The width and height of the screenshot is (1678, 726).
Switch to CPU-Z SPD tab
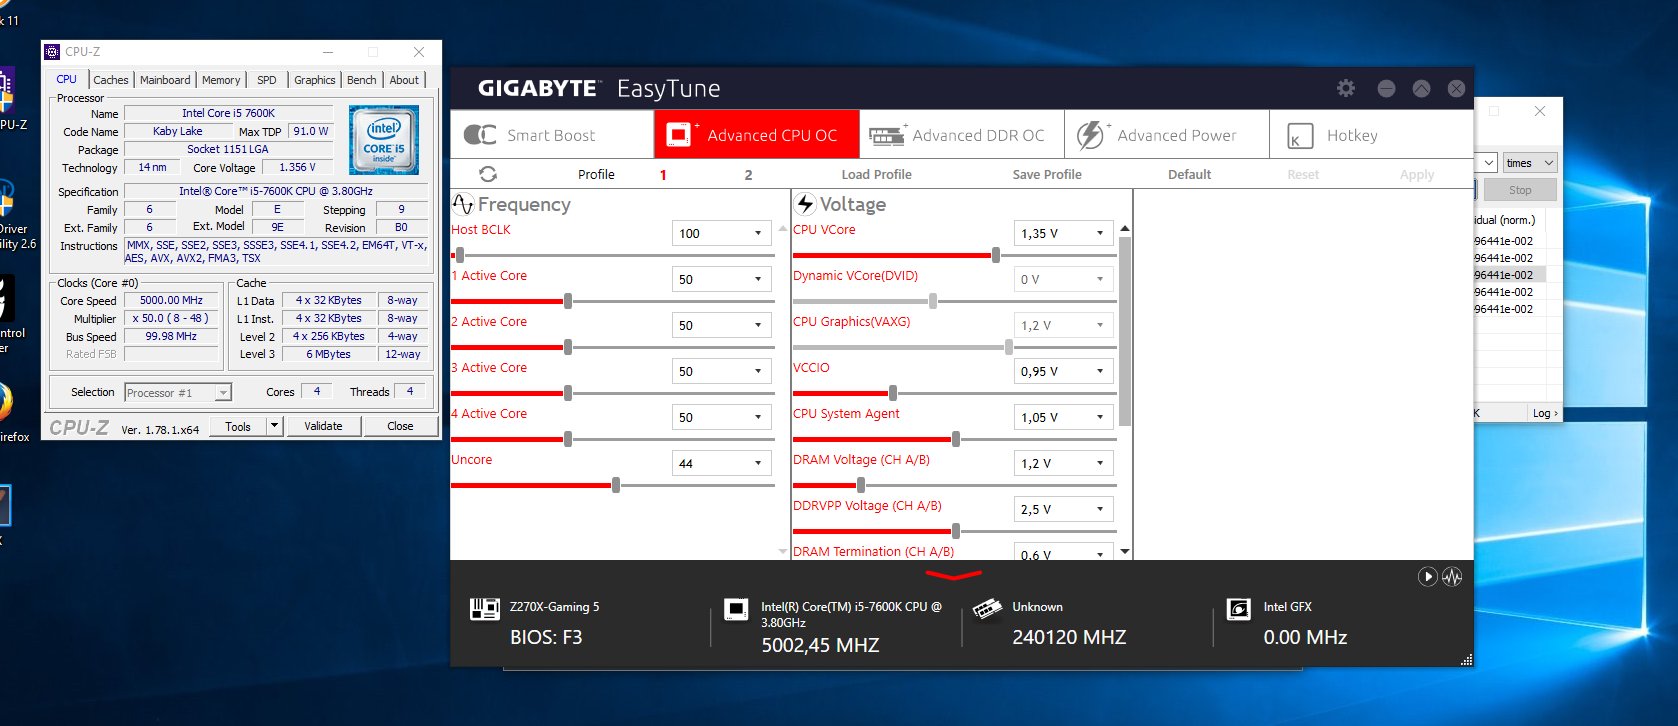coord(266,80)
